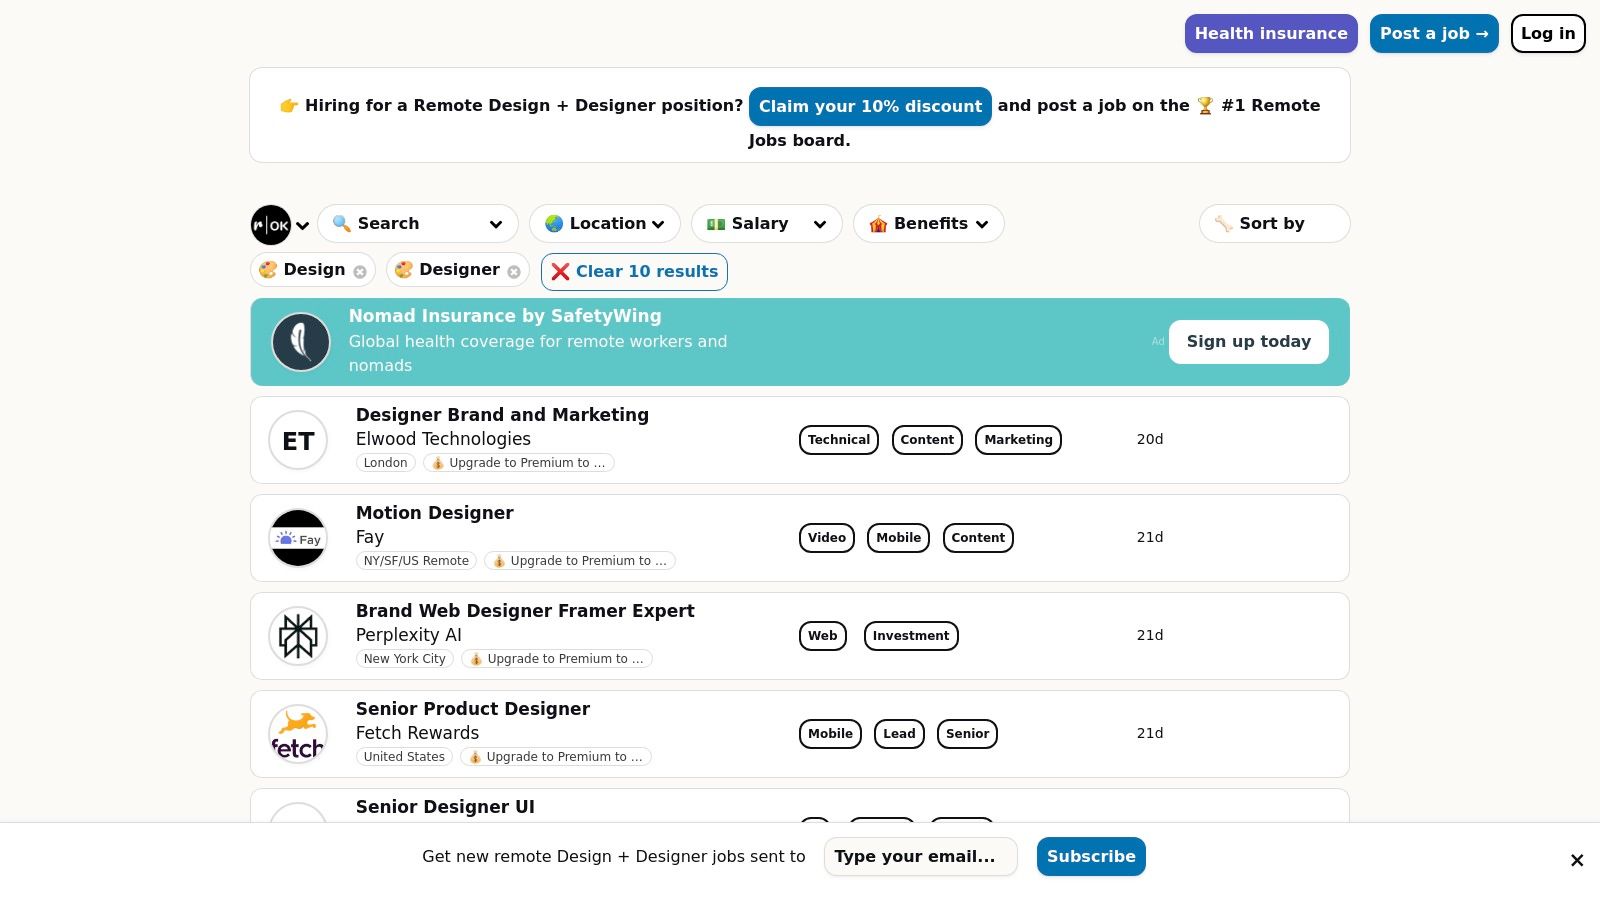Click the Fay company logo
The height and width of the screenshot is (900, 1600).
(x=298, y=538)
